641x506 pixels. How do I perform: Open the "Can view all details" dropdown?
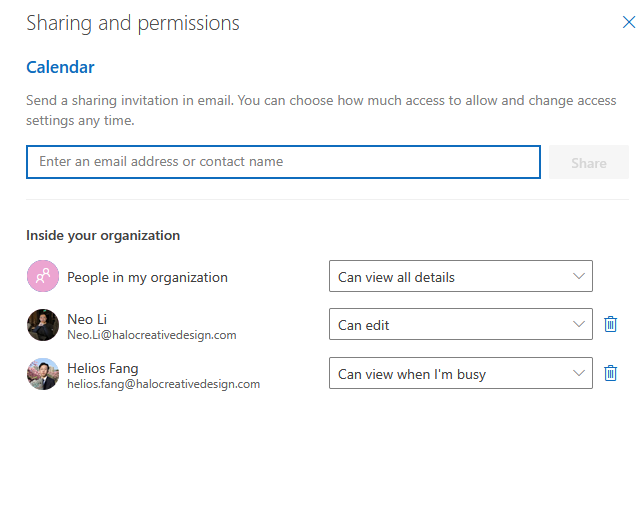(460, 277)
